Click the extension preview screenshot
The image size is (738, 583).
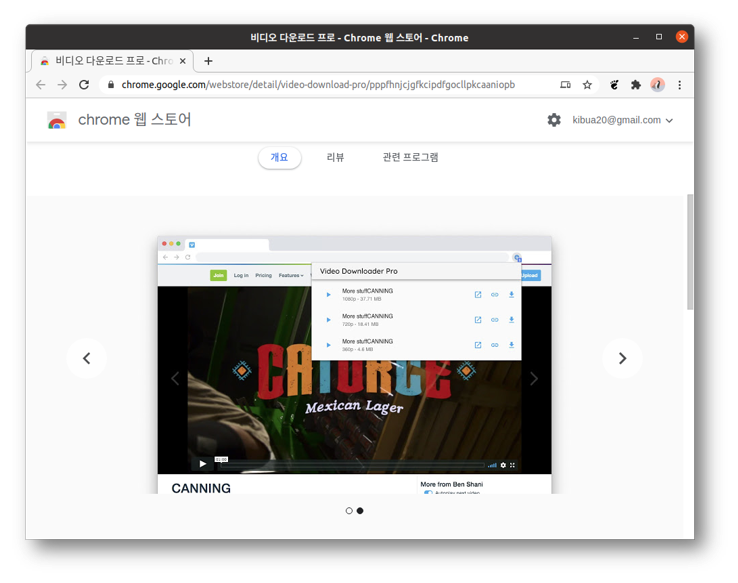point(354,365)
